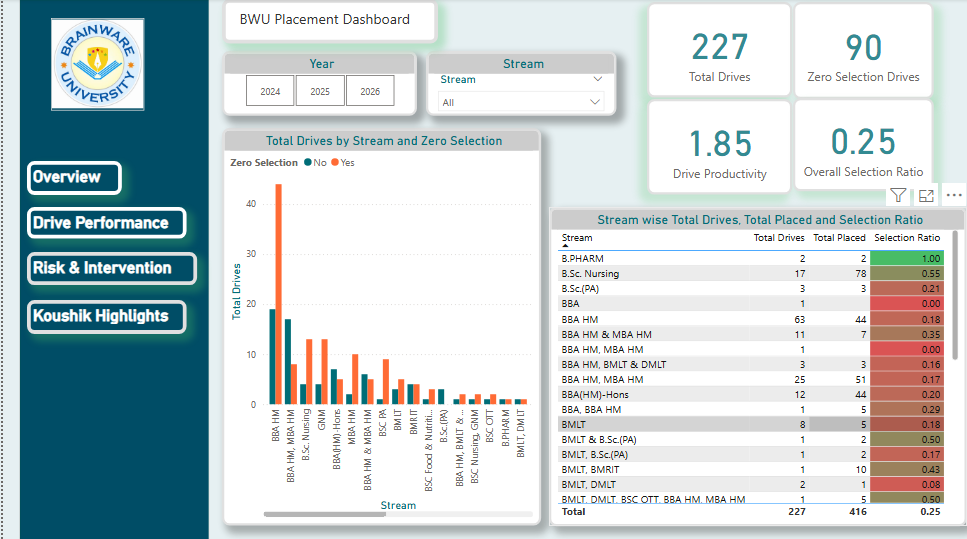The height and width of the screenshot is (539, 967).
Task: Select year 2025 in Year slicer
Action: [320, 91]
